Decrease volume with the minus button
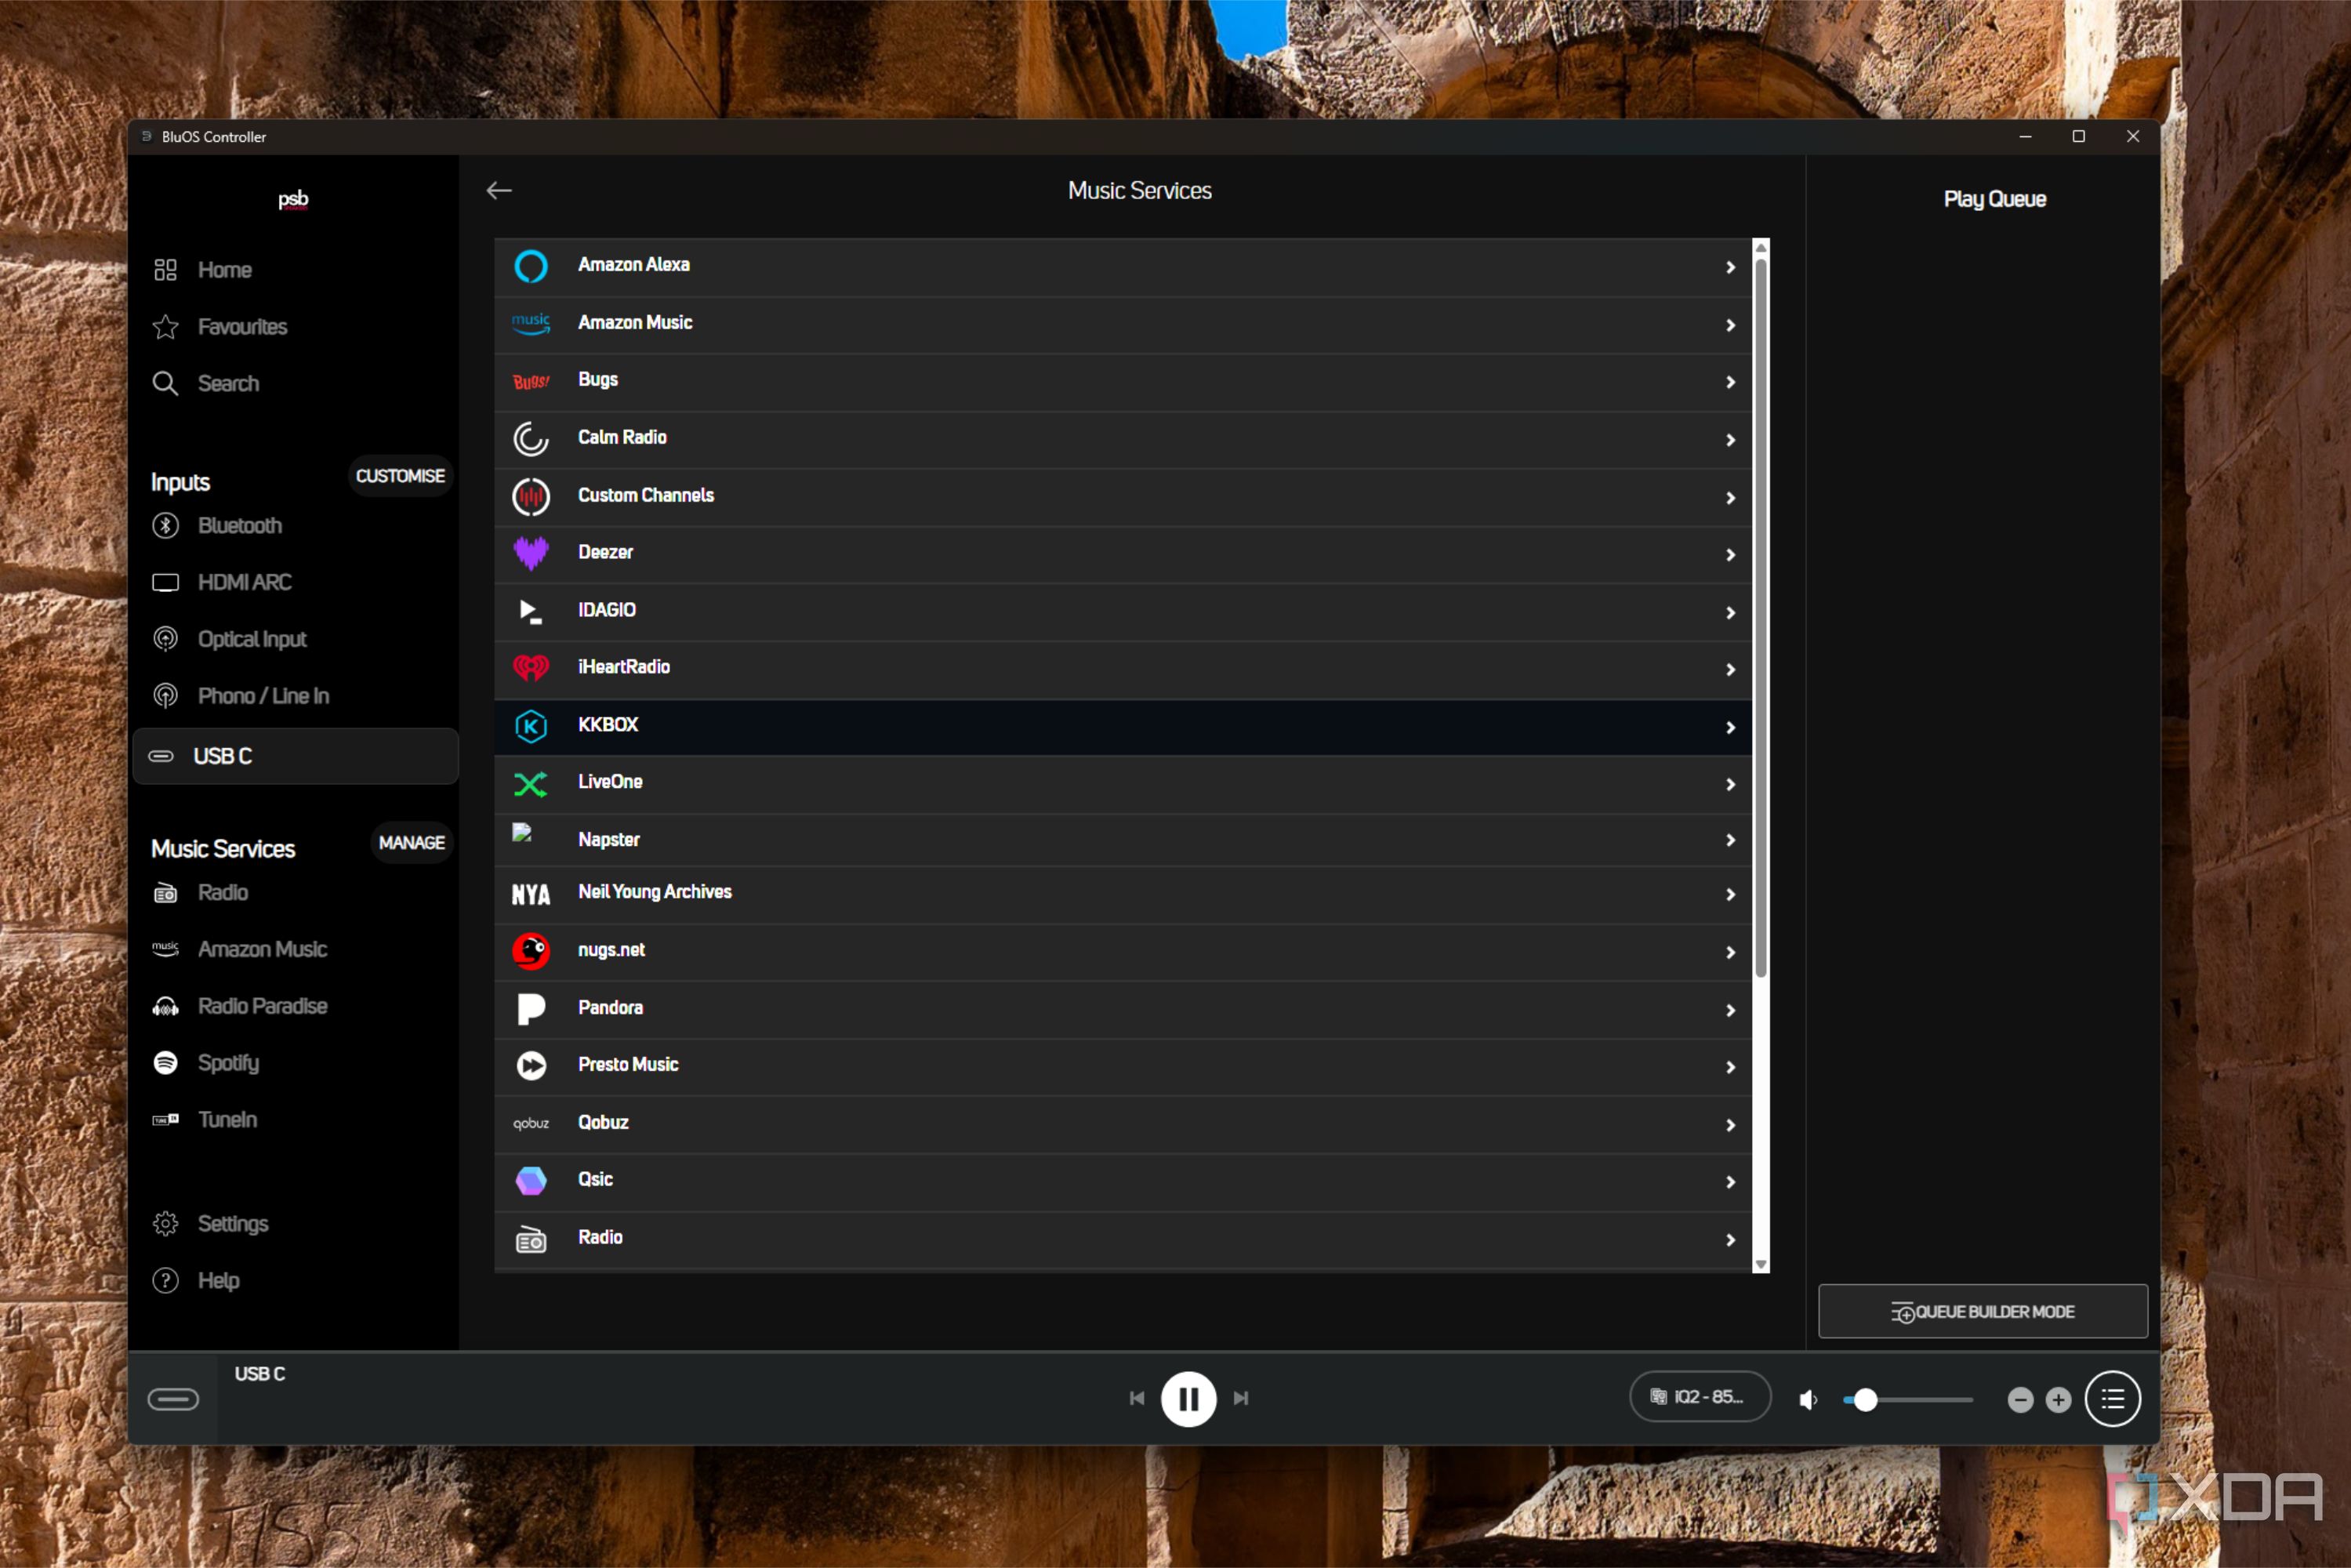Screen dimensions: 2351x1568 pos(2020,1400)
